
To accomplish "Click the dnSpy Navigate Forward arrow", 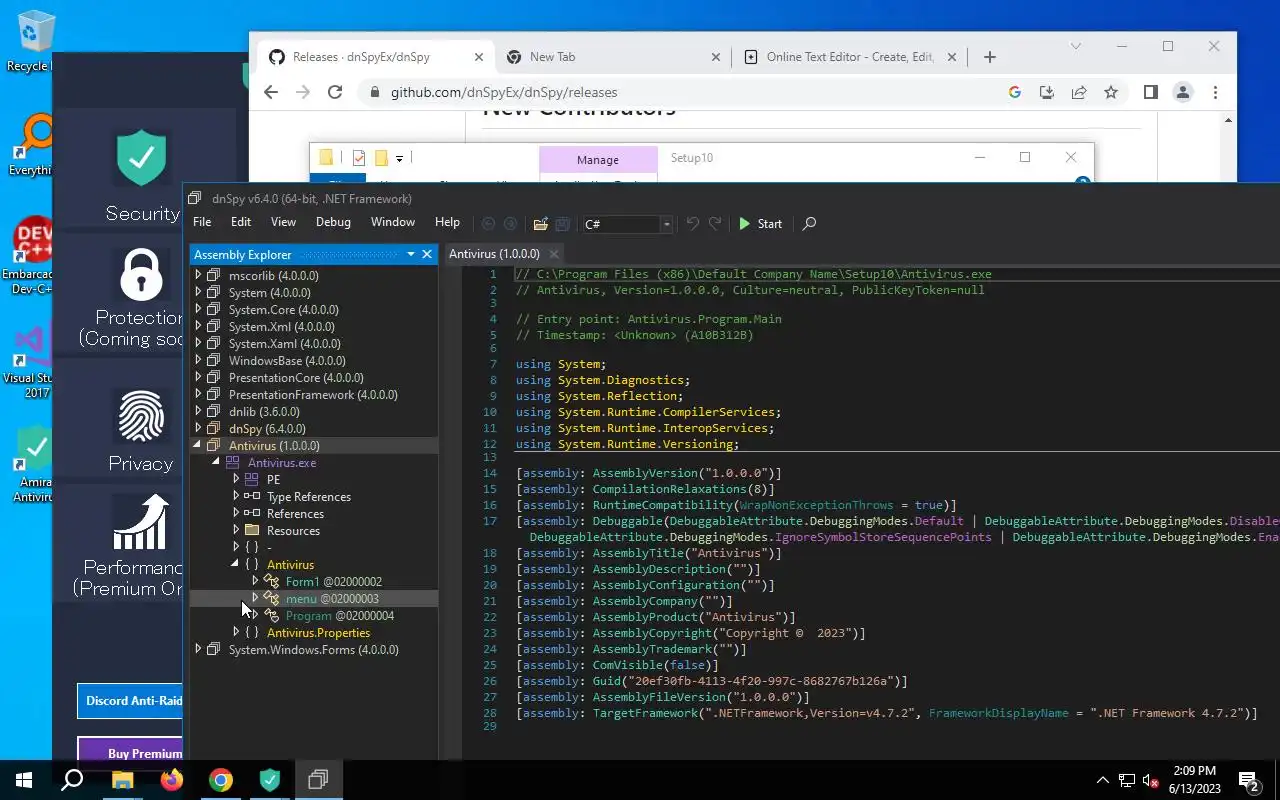I will tap(510, 224).
